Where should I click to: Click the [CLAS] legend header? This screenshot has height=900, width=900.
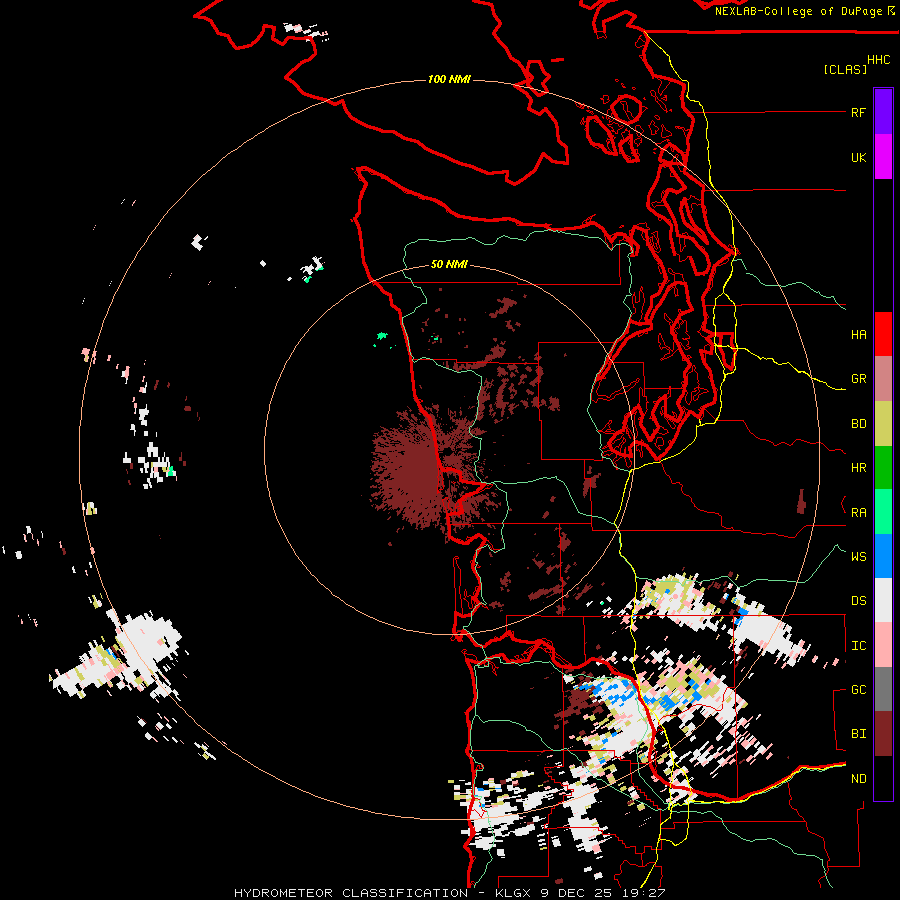coord(845,69)
